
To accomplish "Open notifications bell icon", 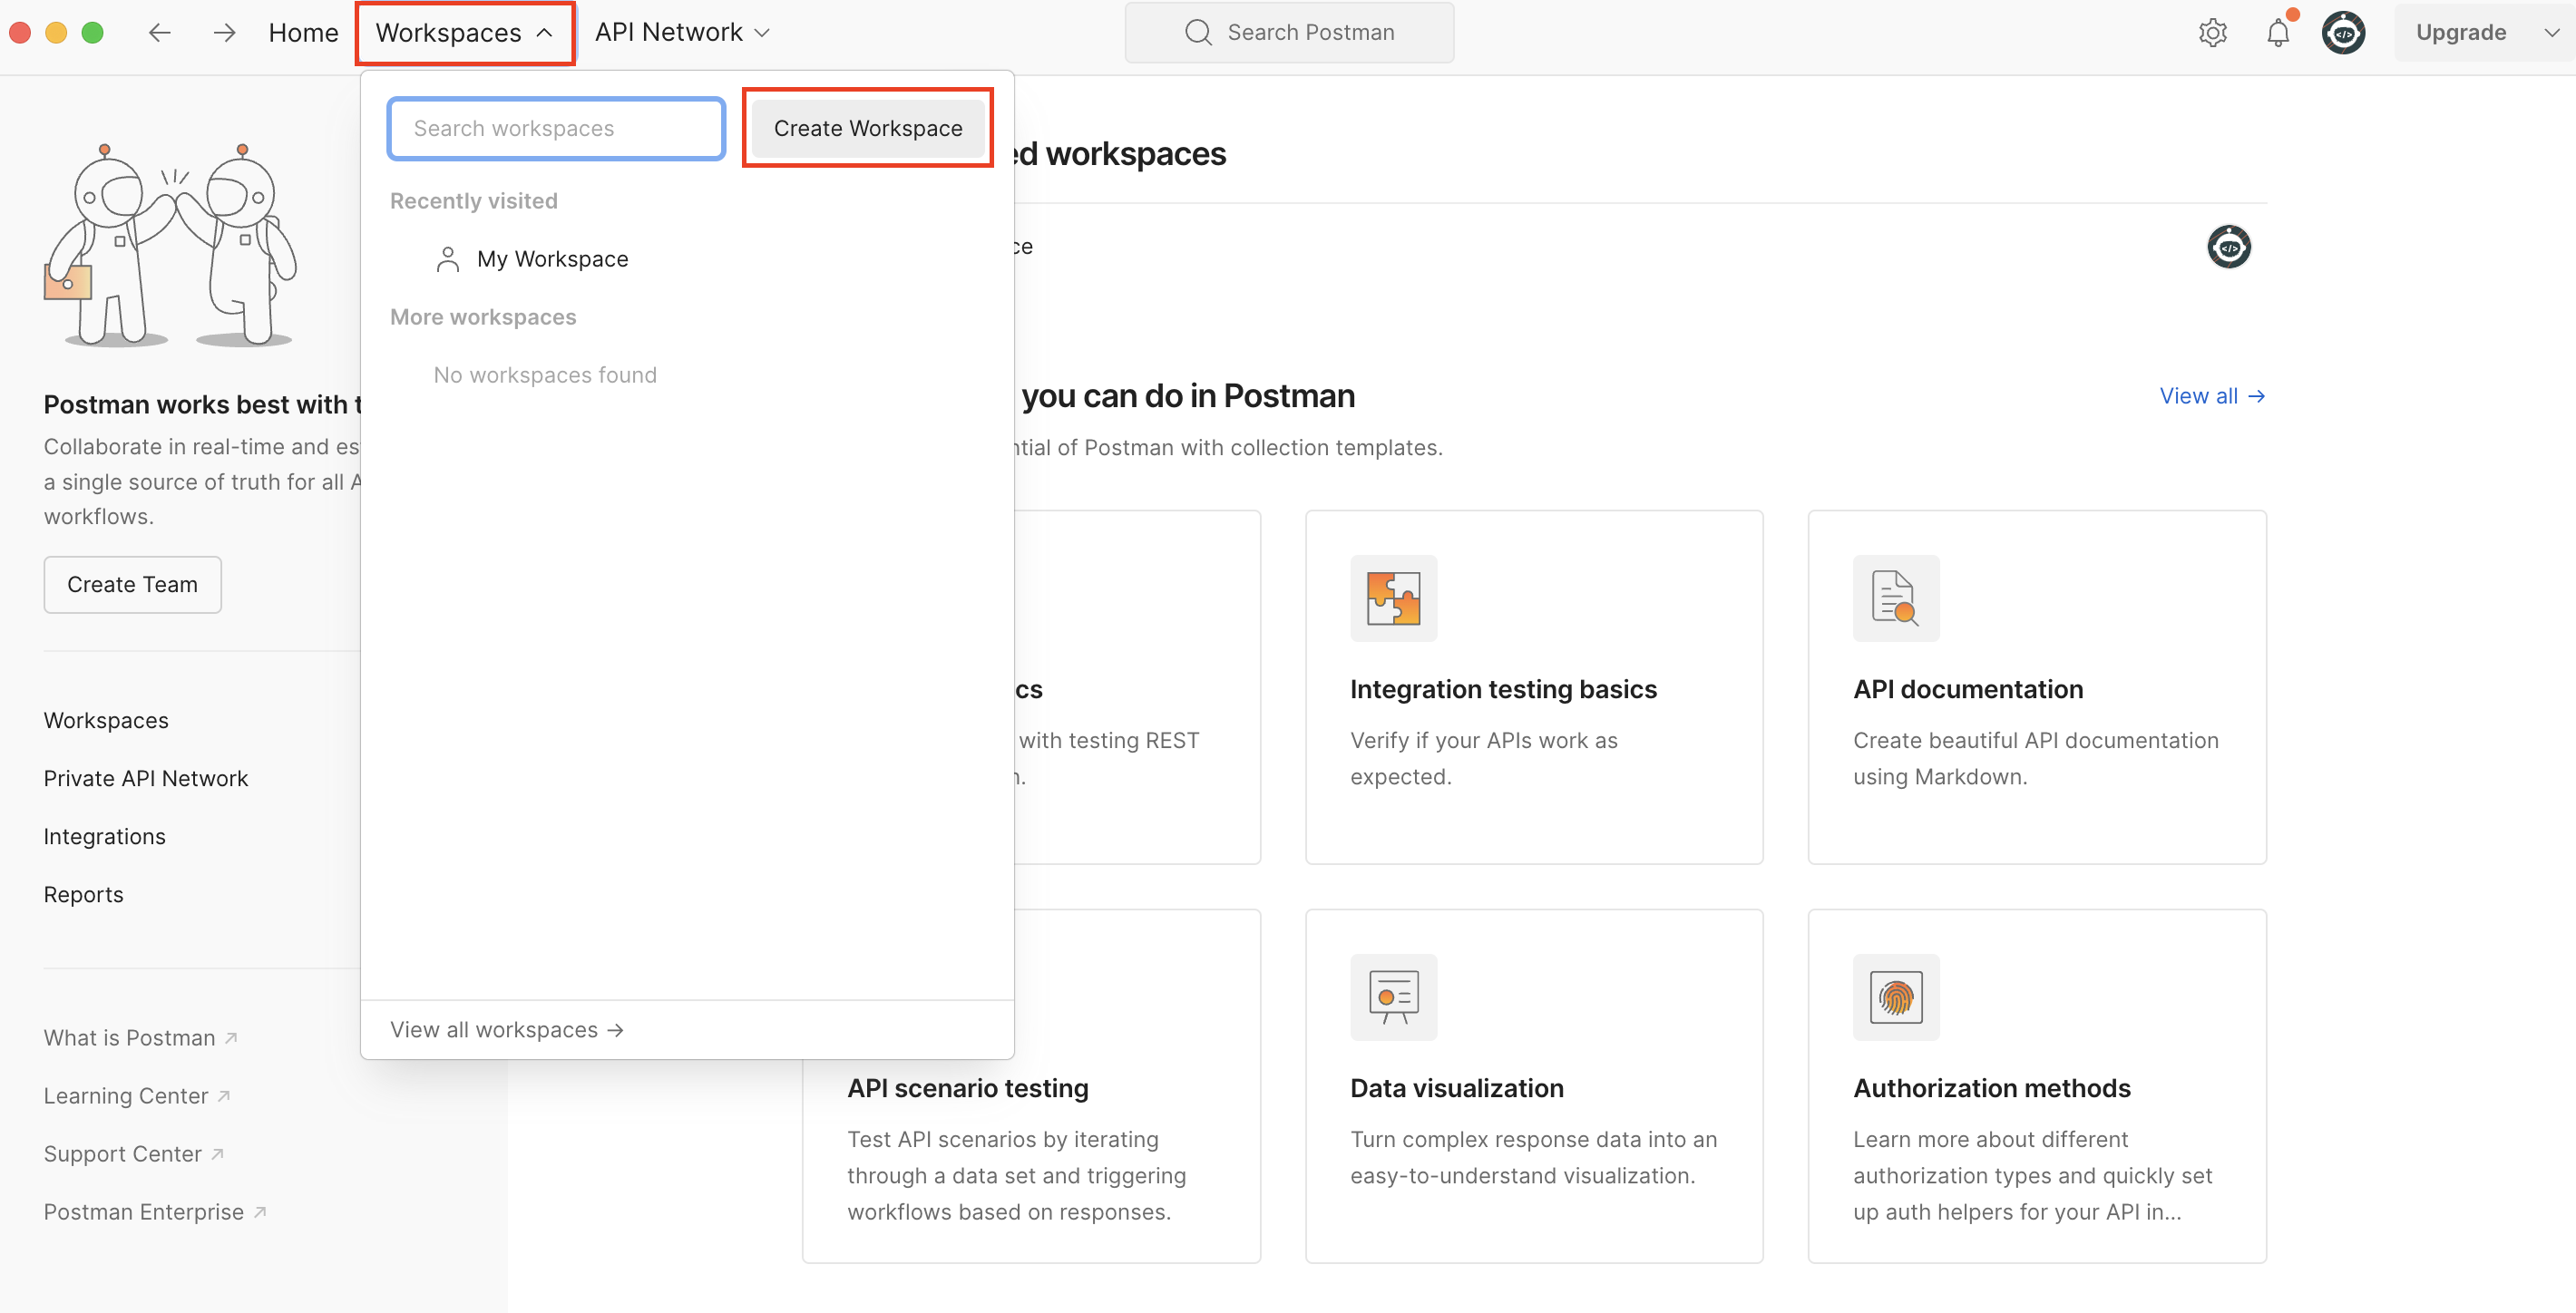I will [x=2278, y=33].
